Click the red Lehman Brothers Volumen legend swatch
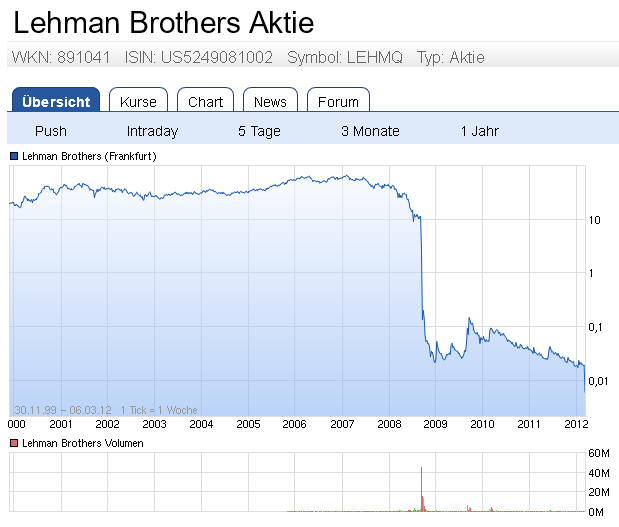This screenshot has height=527, width=619. 14,443
